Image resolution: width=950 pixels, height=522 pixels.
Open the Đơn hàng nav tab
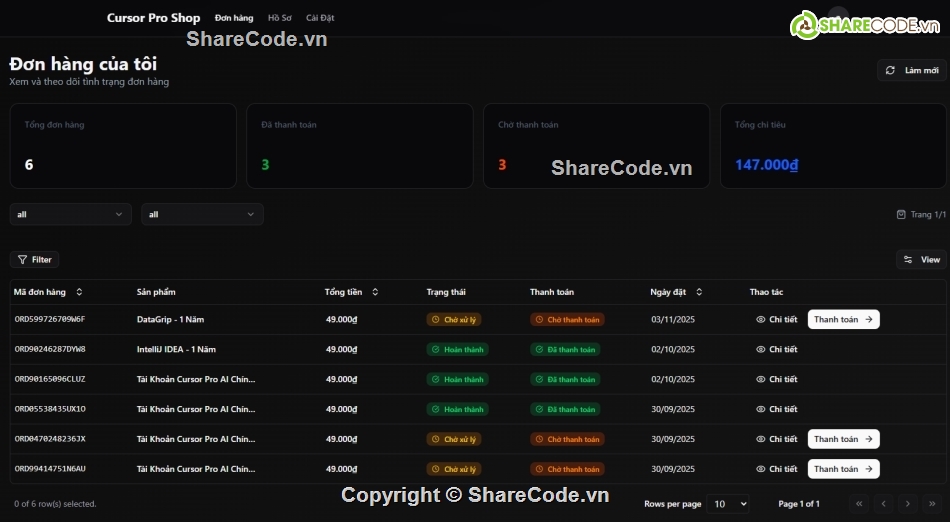point(234,18)
